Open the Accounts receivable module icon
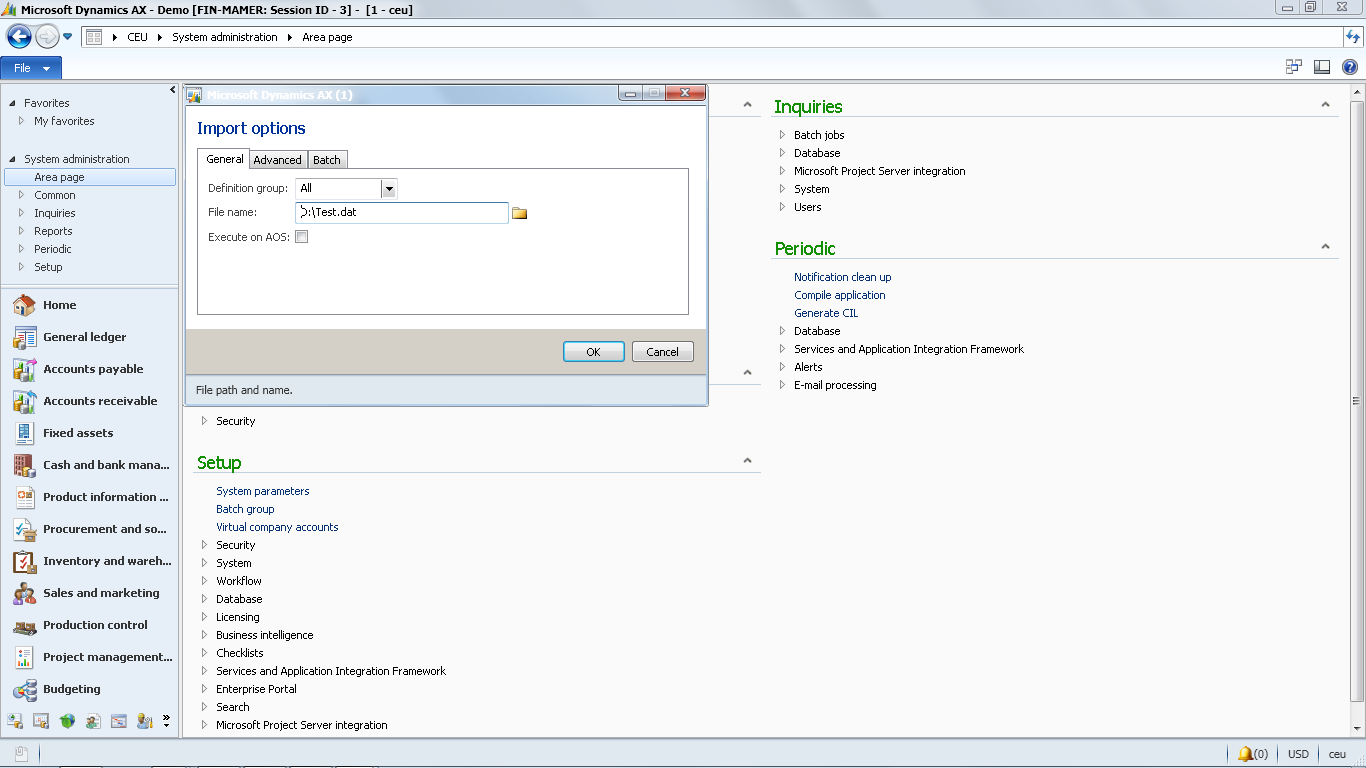1366x768 pixels. click(x=24, y=401)
